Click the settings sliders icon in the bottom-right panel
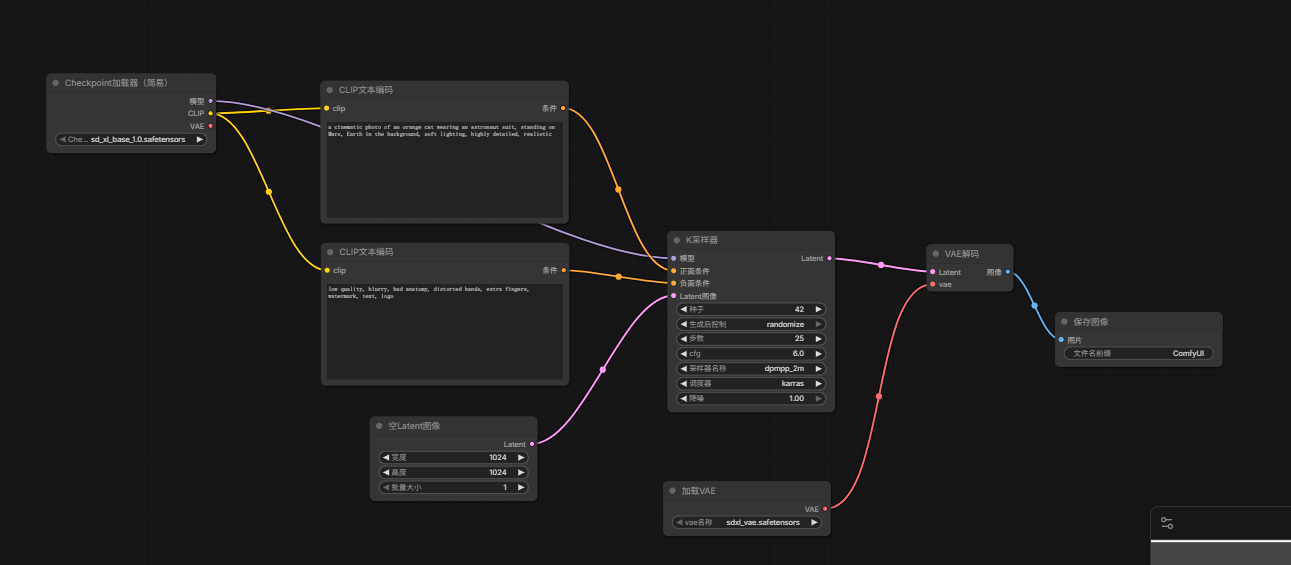 [1167, 523]
